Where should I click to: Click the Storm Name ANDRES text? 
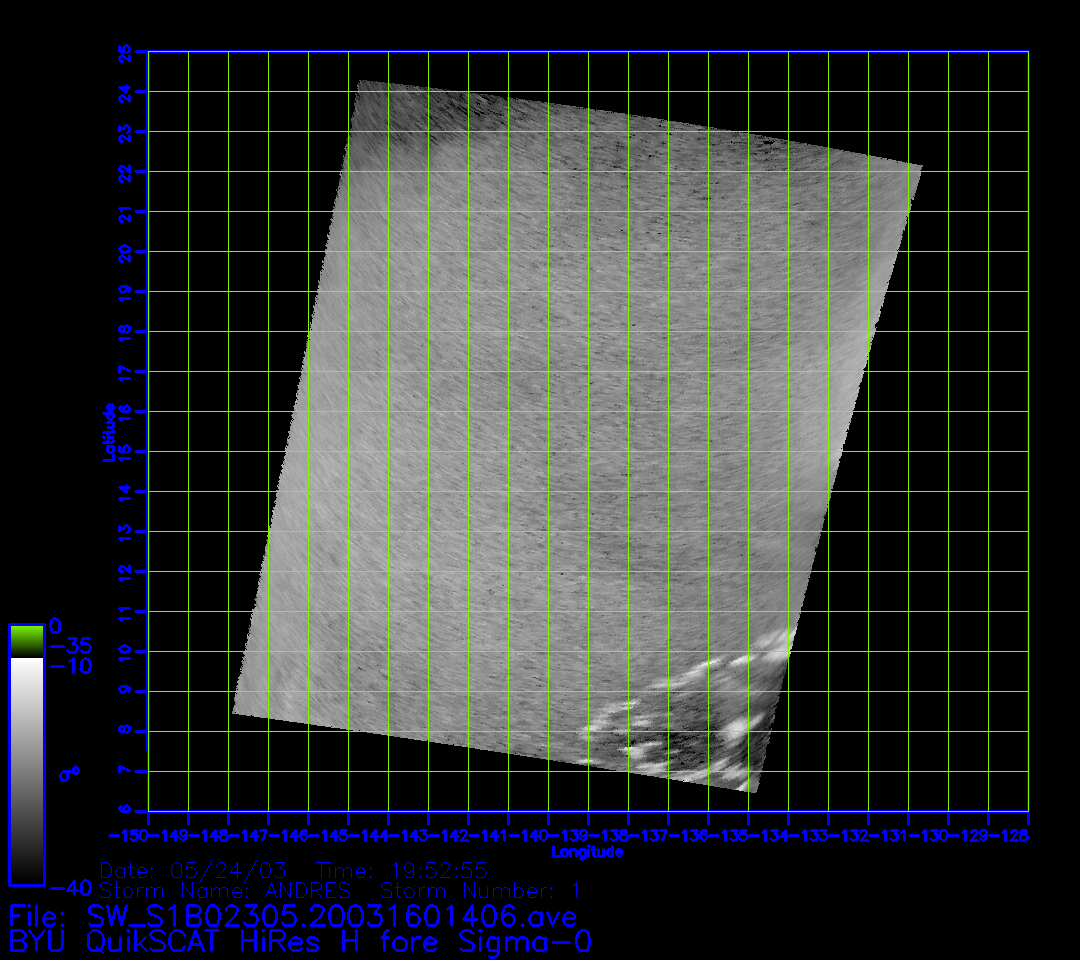(x=225, y=890)
